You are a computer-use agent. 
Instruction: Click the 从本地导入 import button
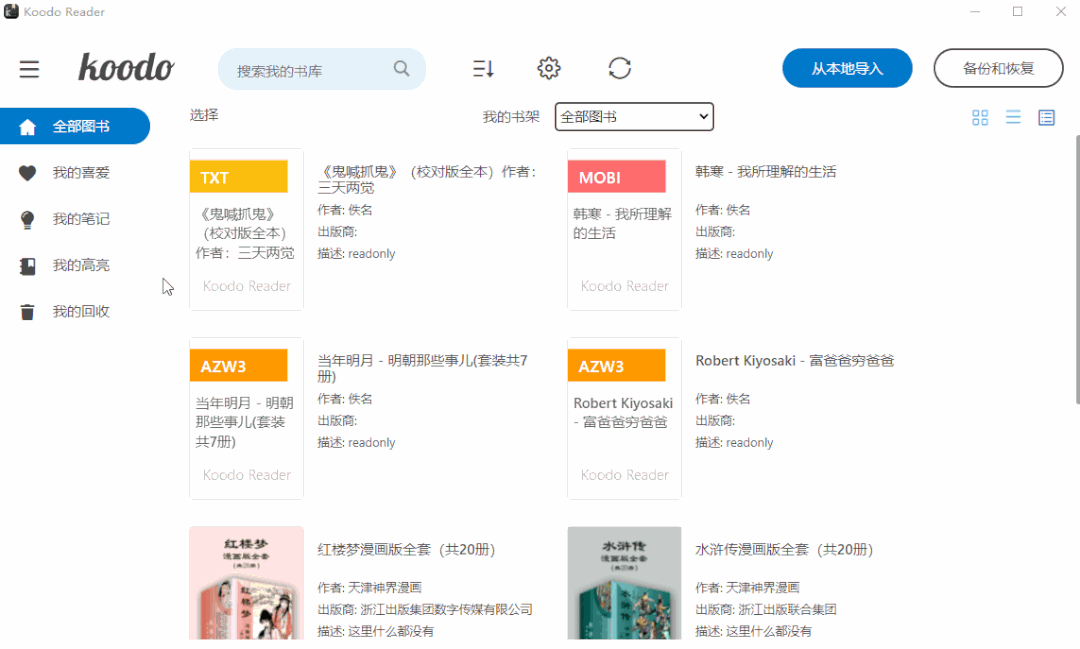[x=847, y=68]
